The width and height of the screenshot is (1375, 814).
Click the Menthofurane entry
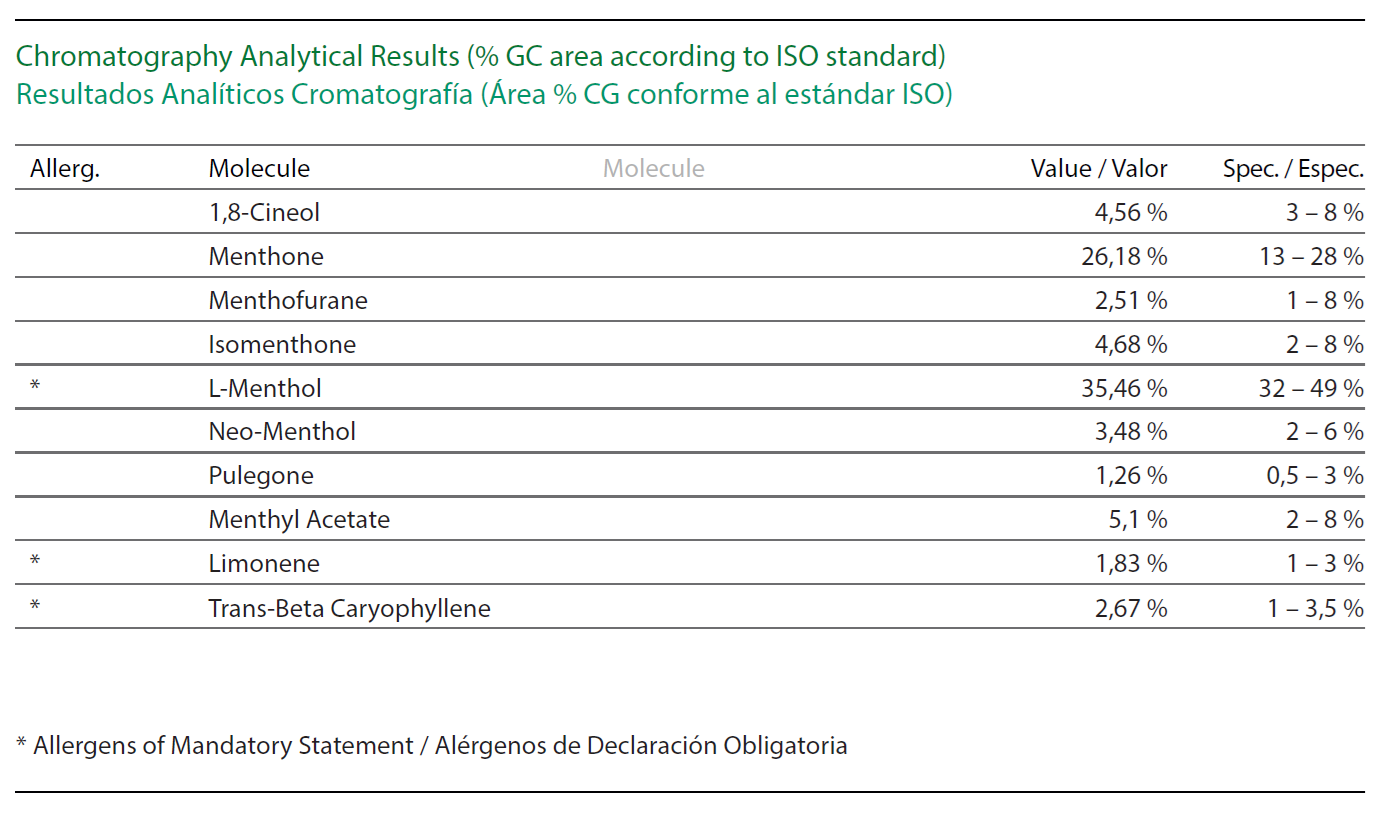288,300
